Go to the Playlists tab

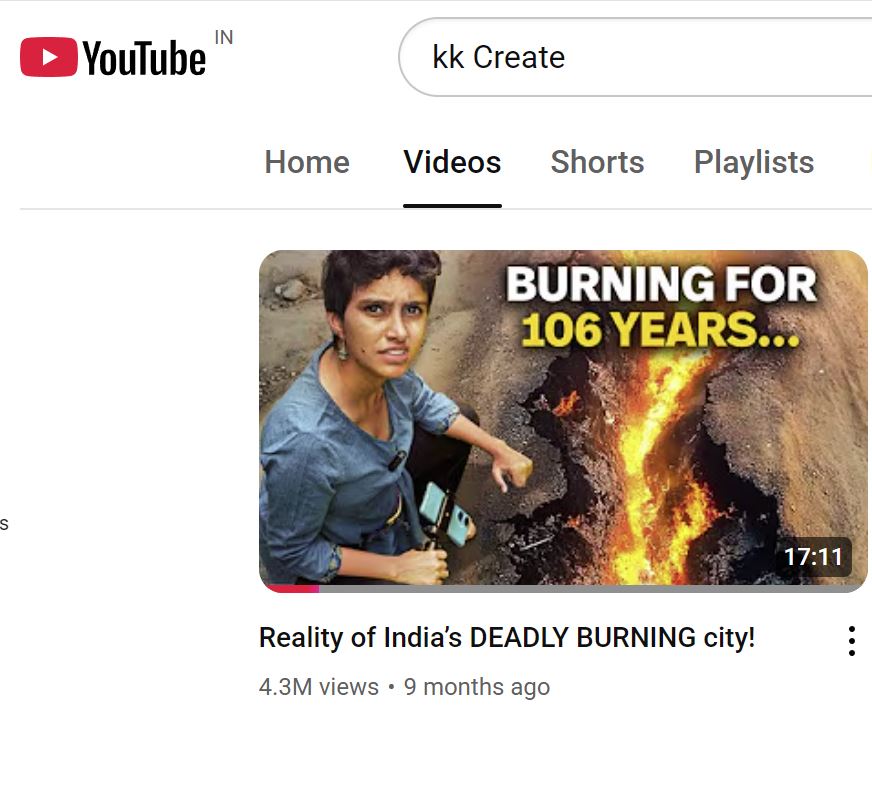pos(754,162)
